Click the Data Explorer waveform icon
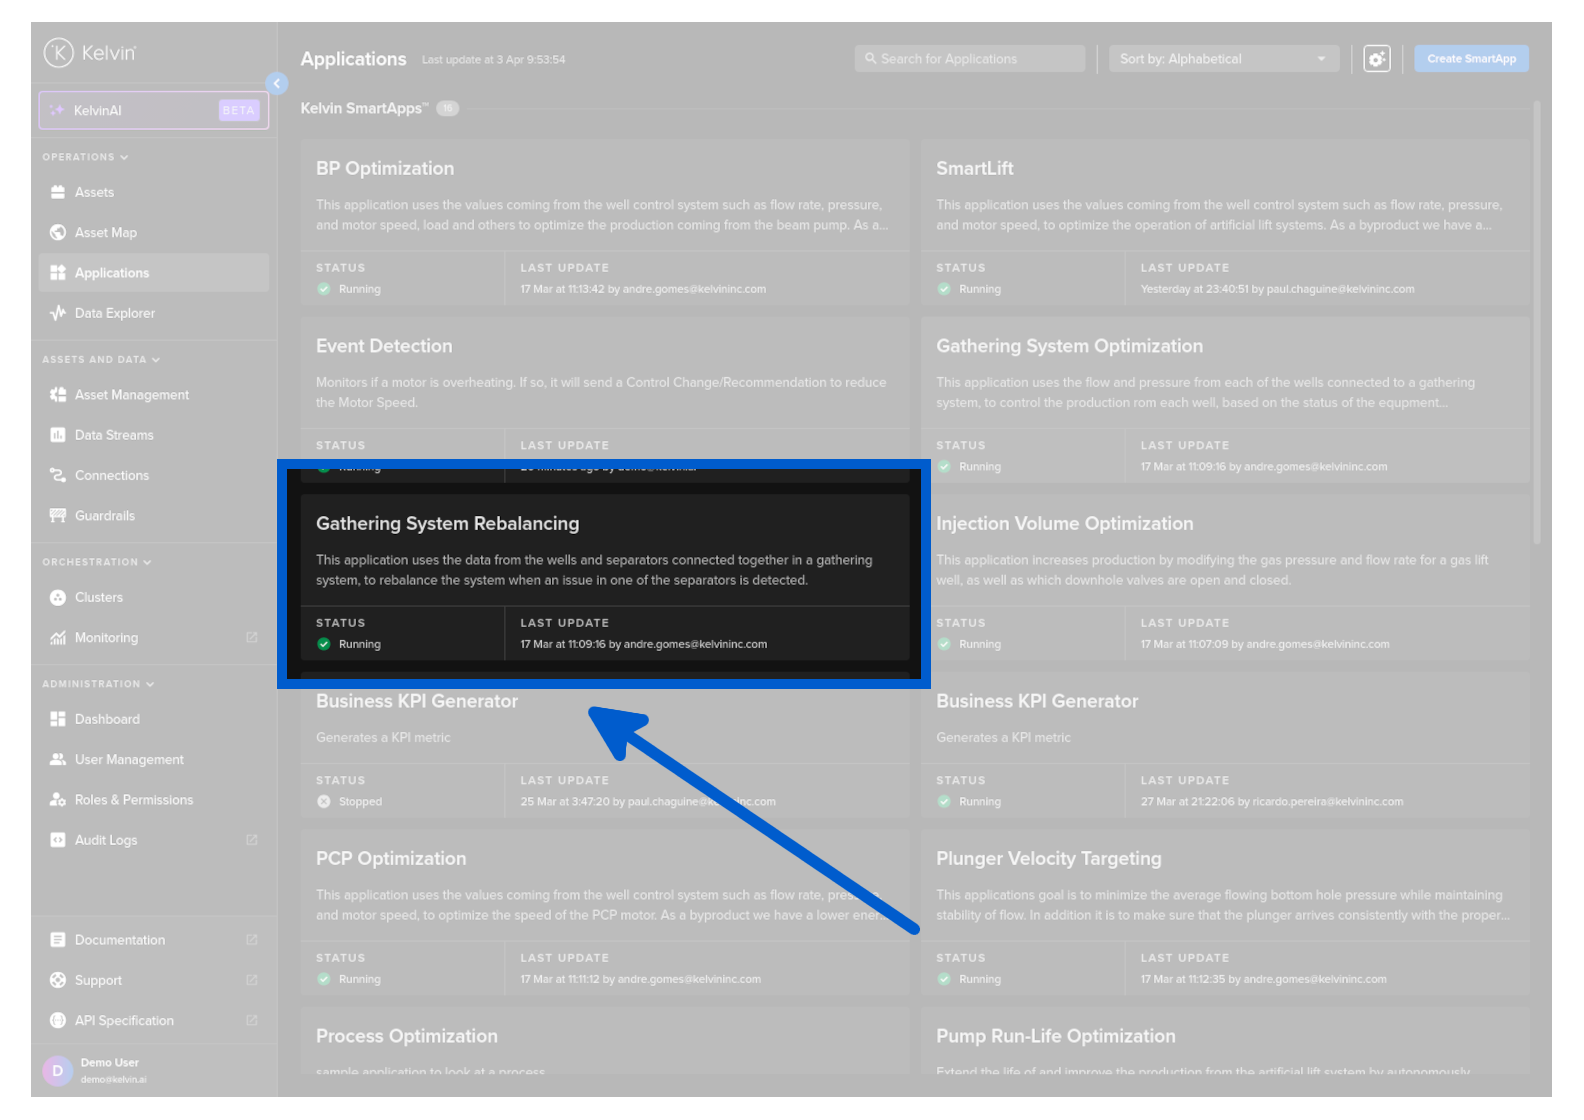 click(58, 313)
